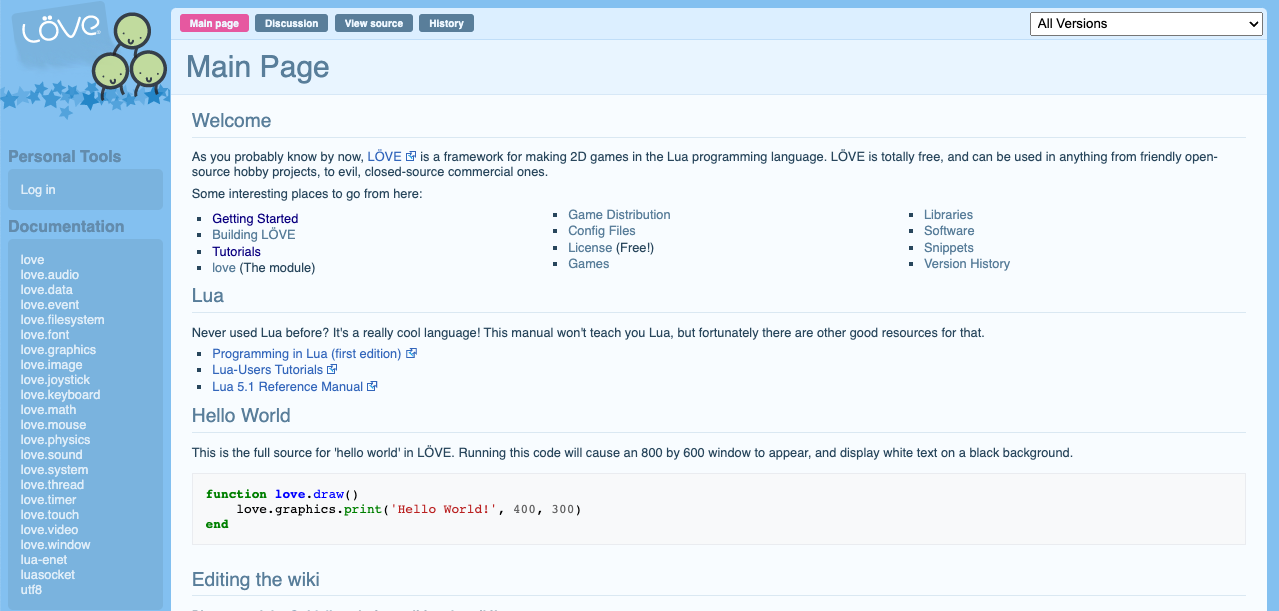Click Log in under Personal Tools

(x=38, y=190)
